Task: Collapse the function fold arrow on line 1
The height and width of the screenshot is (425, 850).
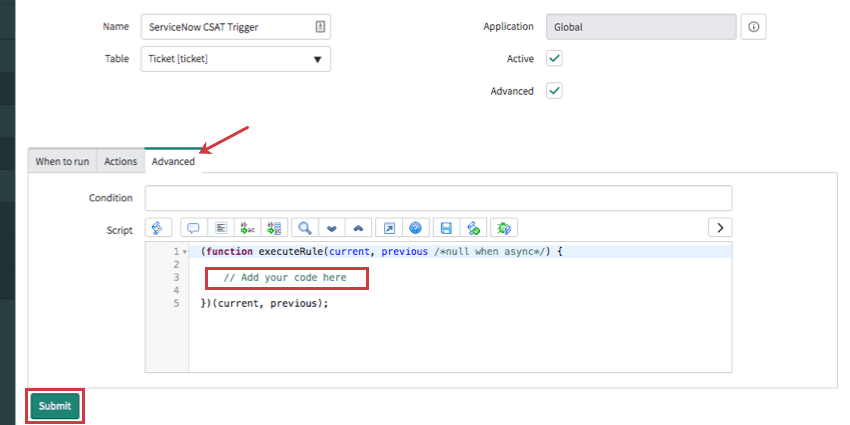Action: click(x=185, y=252)
